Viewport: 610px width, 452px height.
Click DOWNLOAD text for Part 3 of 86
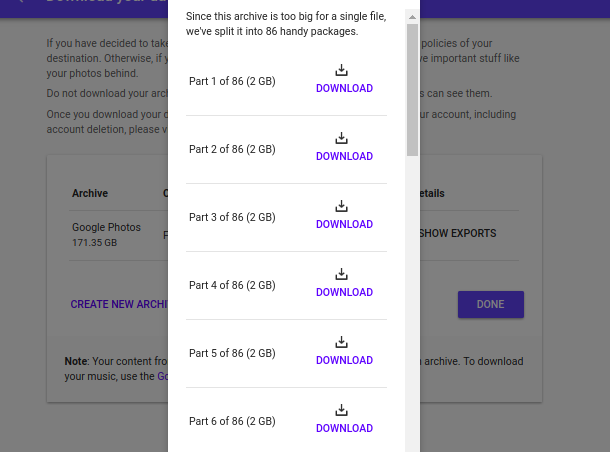click(344, 224)
